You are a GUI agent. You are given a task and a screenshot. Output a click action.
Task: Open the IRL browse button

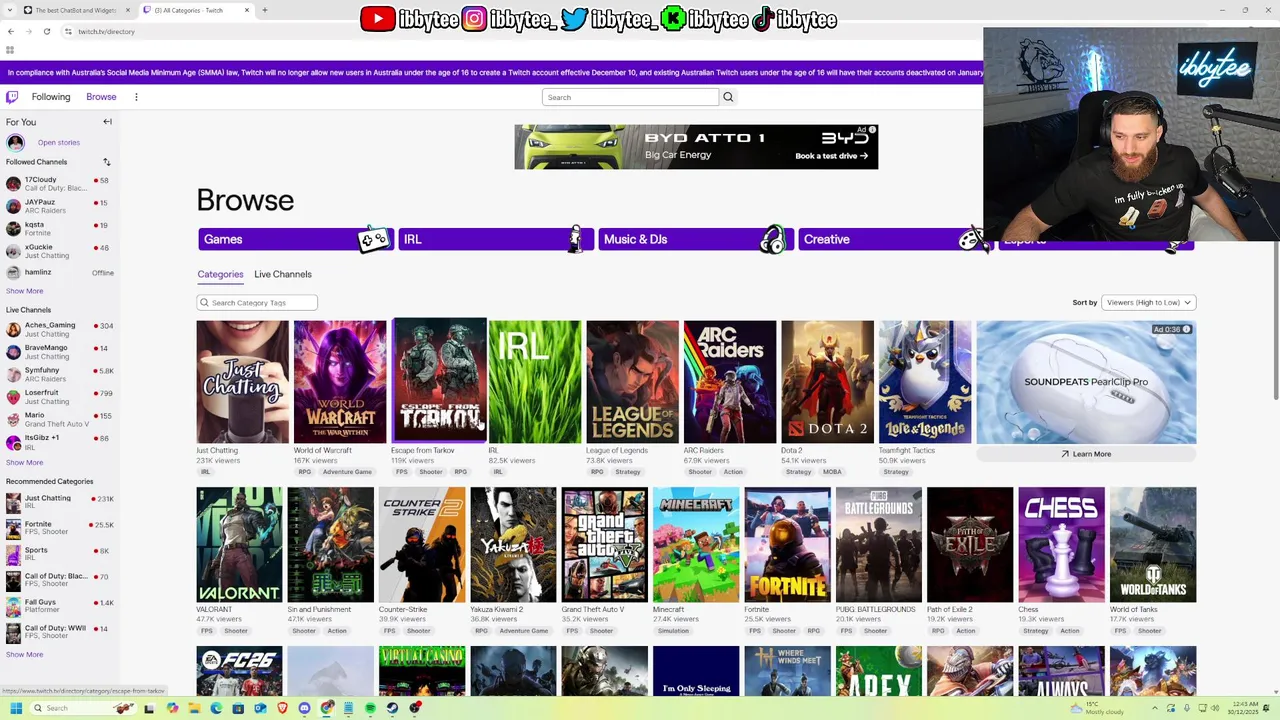click(x=495, y=239)
